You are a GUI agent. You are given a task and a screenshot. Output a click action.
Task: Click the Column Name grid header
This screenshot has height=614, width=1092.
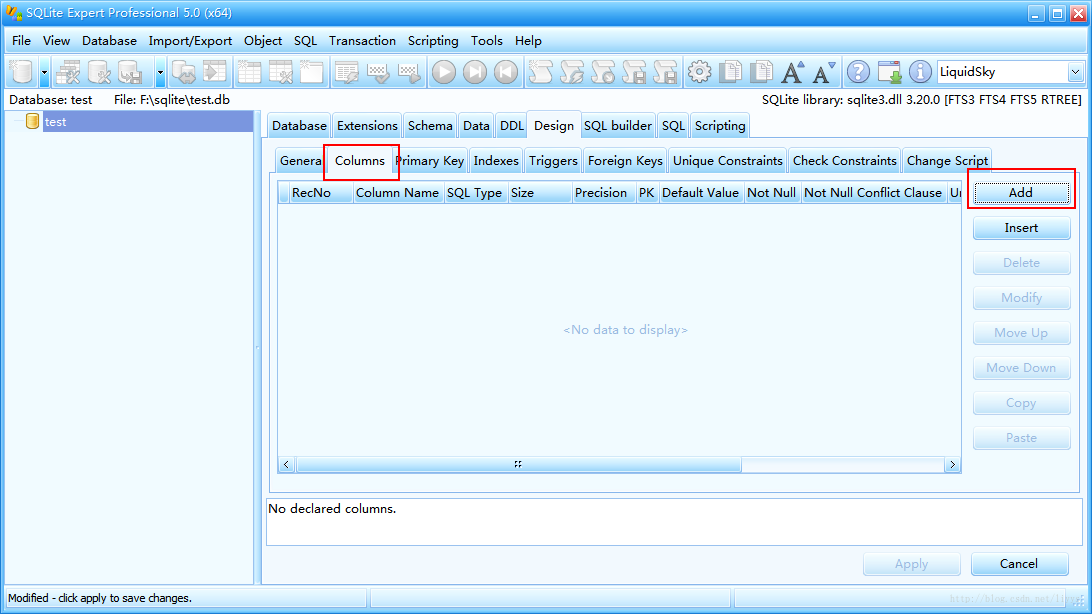coord(397,193)
